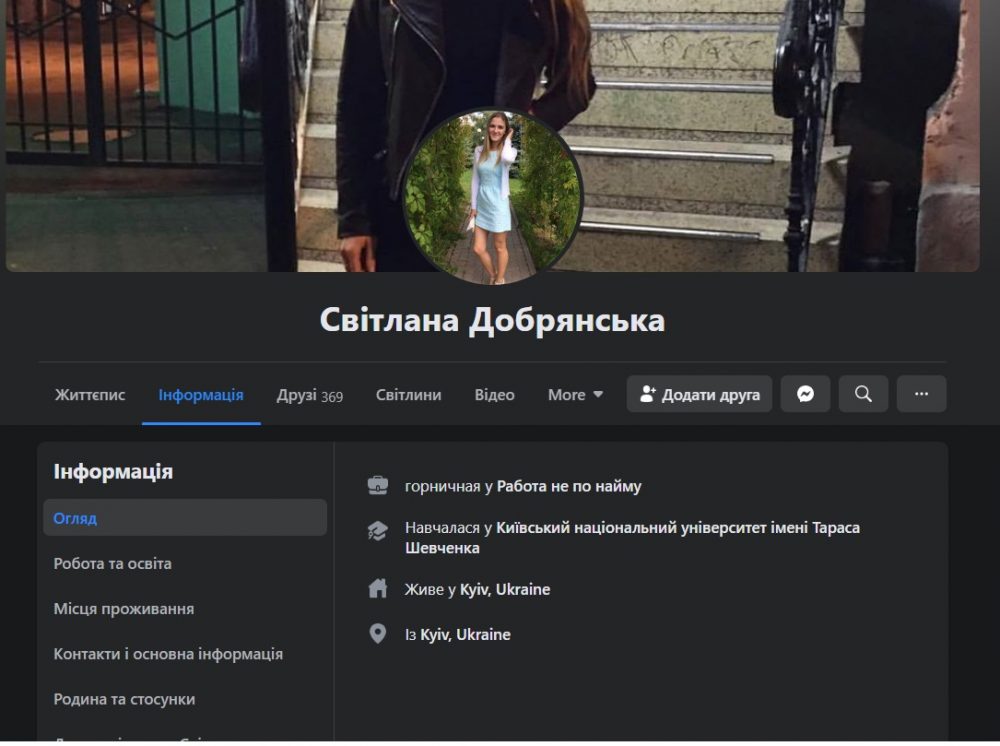This screenshot has height=746, width=1000.
Task: Switch to the Життєпис tab
Action: (x=90, y=395)
